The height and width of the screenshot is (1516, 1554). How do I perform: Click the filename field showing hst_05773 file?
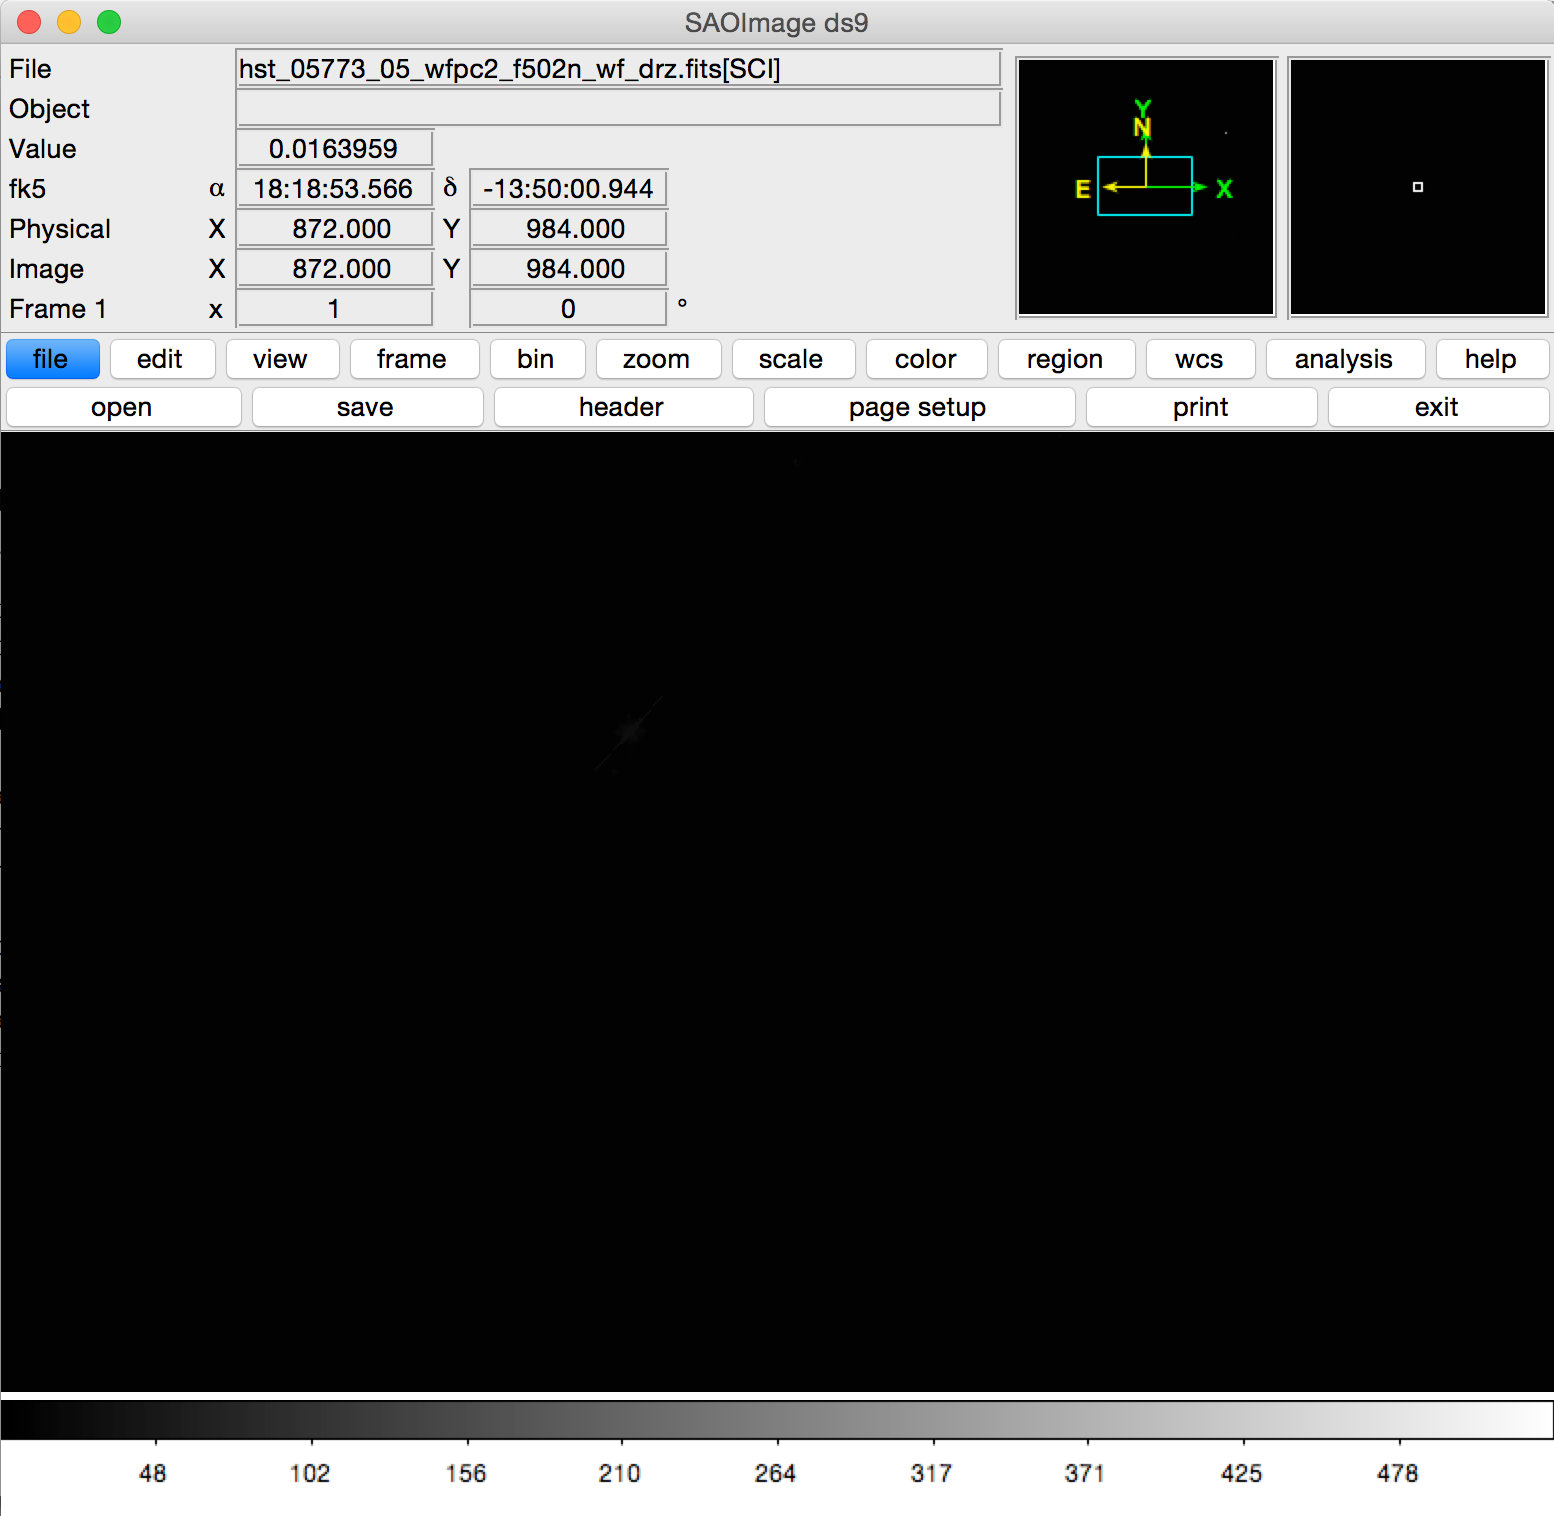(619, 68)
